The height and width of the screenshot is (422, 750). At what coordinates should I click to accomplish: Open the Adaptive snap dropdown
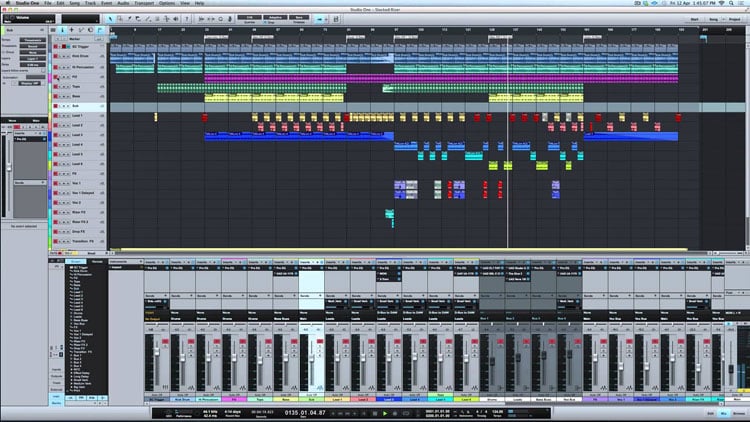(x=276, y=17)
